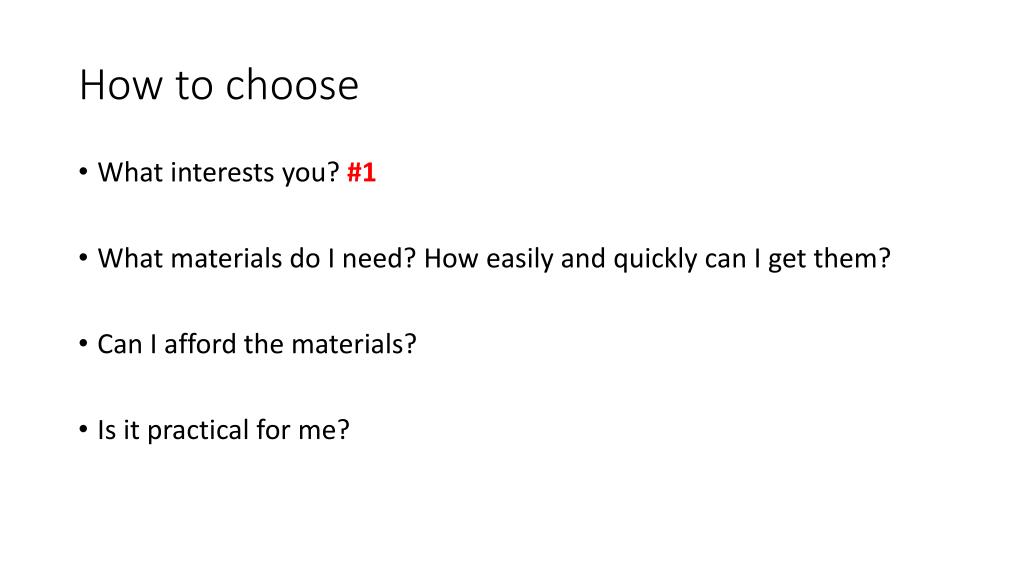Click the sentence 'What materials do I need?'

click(x=257, y=259)
